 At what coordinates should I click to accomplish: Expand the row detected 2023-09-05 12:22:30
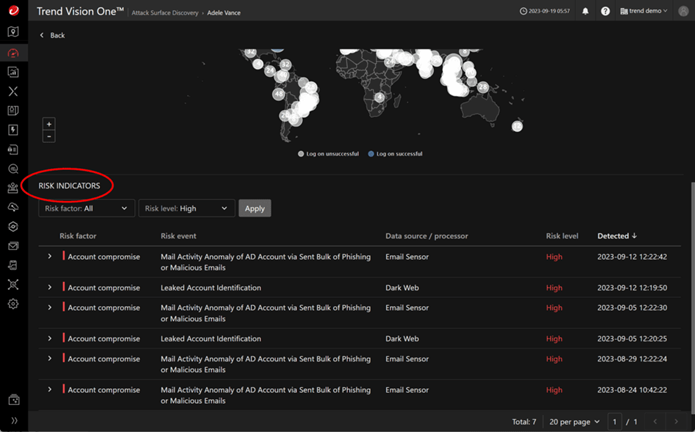tap(50, 307)
